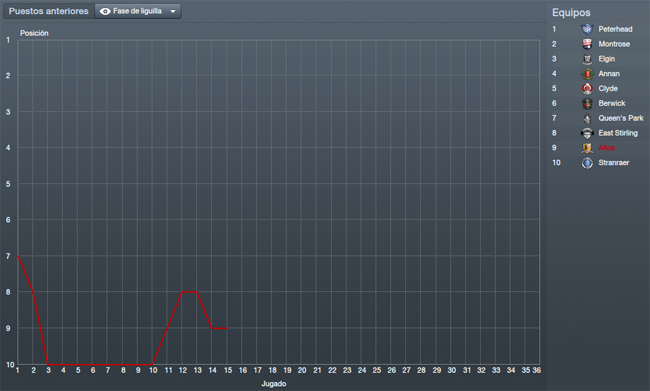Open the Fase de liguilla dropdown arrow

tap(173, 11)
